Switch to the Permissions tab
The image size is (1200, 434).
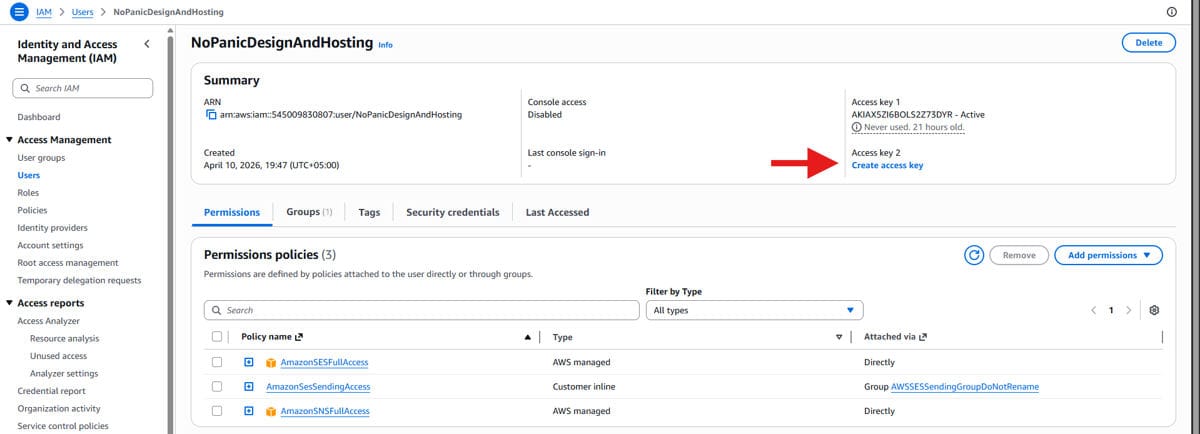(232, 212)
